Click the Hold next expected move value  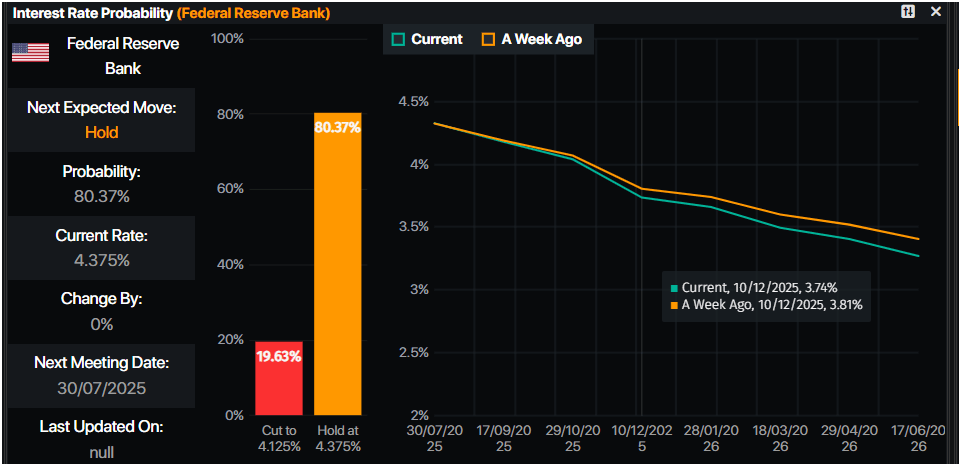tap(101, 132)
